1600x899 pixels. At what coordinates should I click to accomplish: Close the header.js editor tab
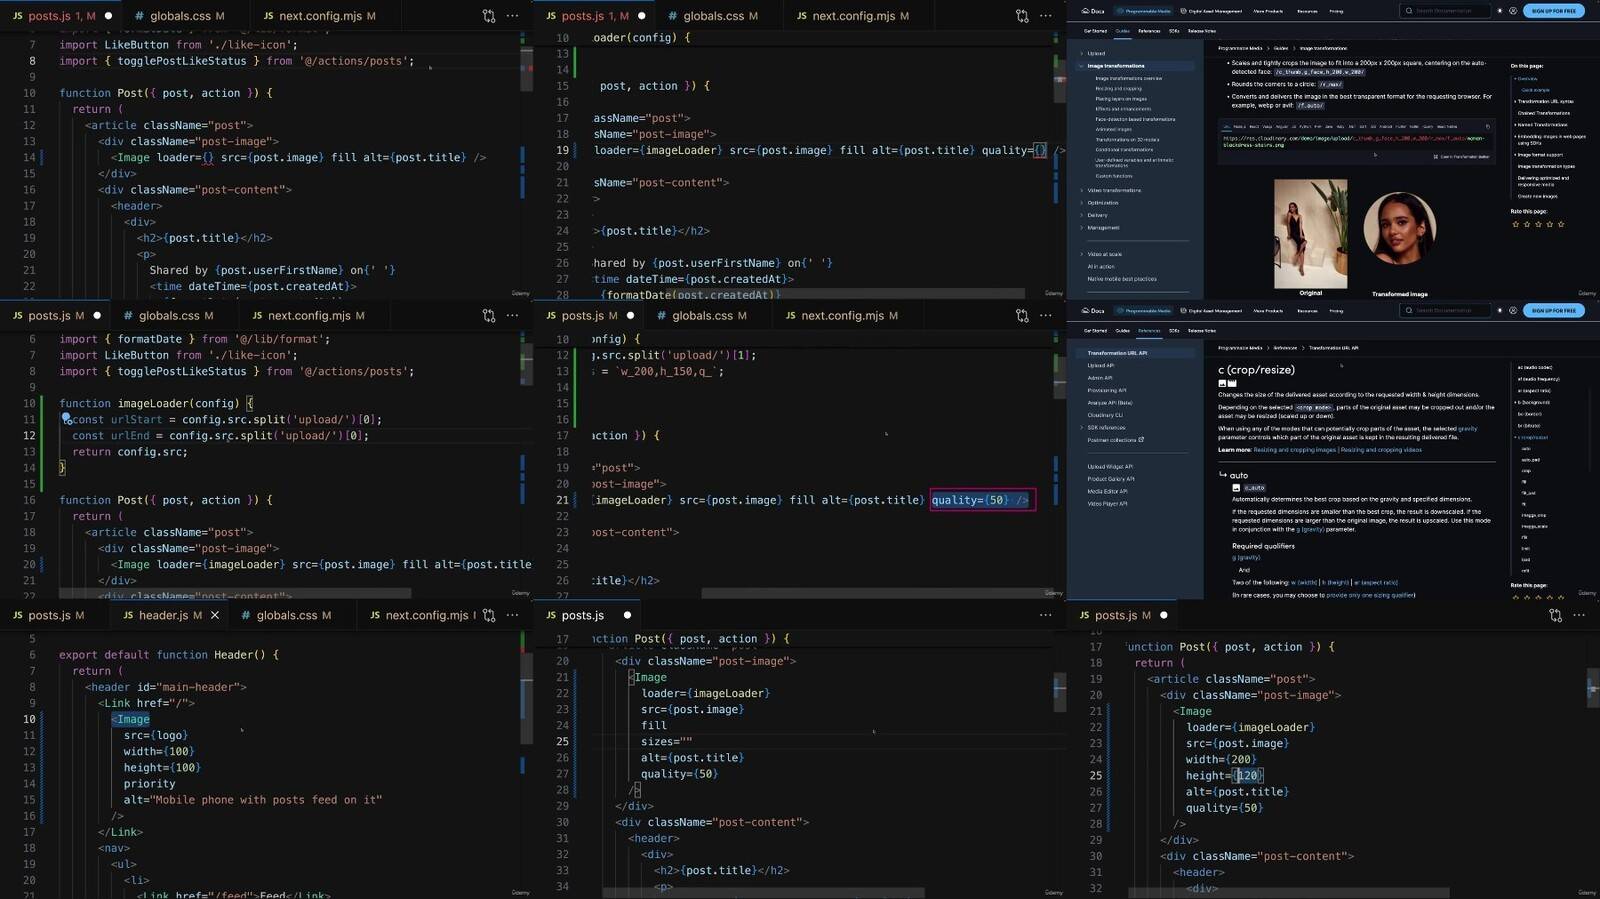pos(214,615)
